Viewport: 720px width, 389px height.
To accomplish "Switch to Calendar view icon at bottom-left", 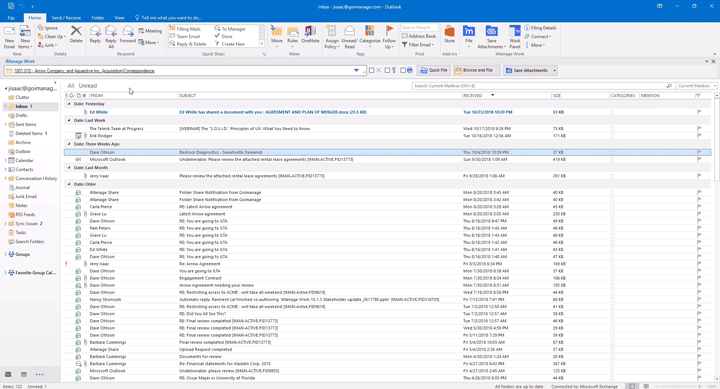I will [23, 374].
